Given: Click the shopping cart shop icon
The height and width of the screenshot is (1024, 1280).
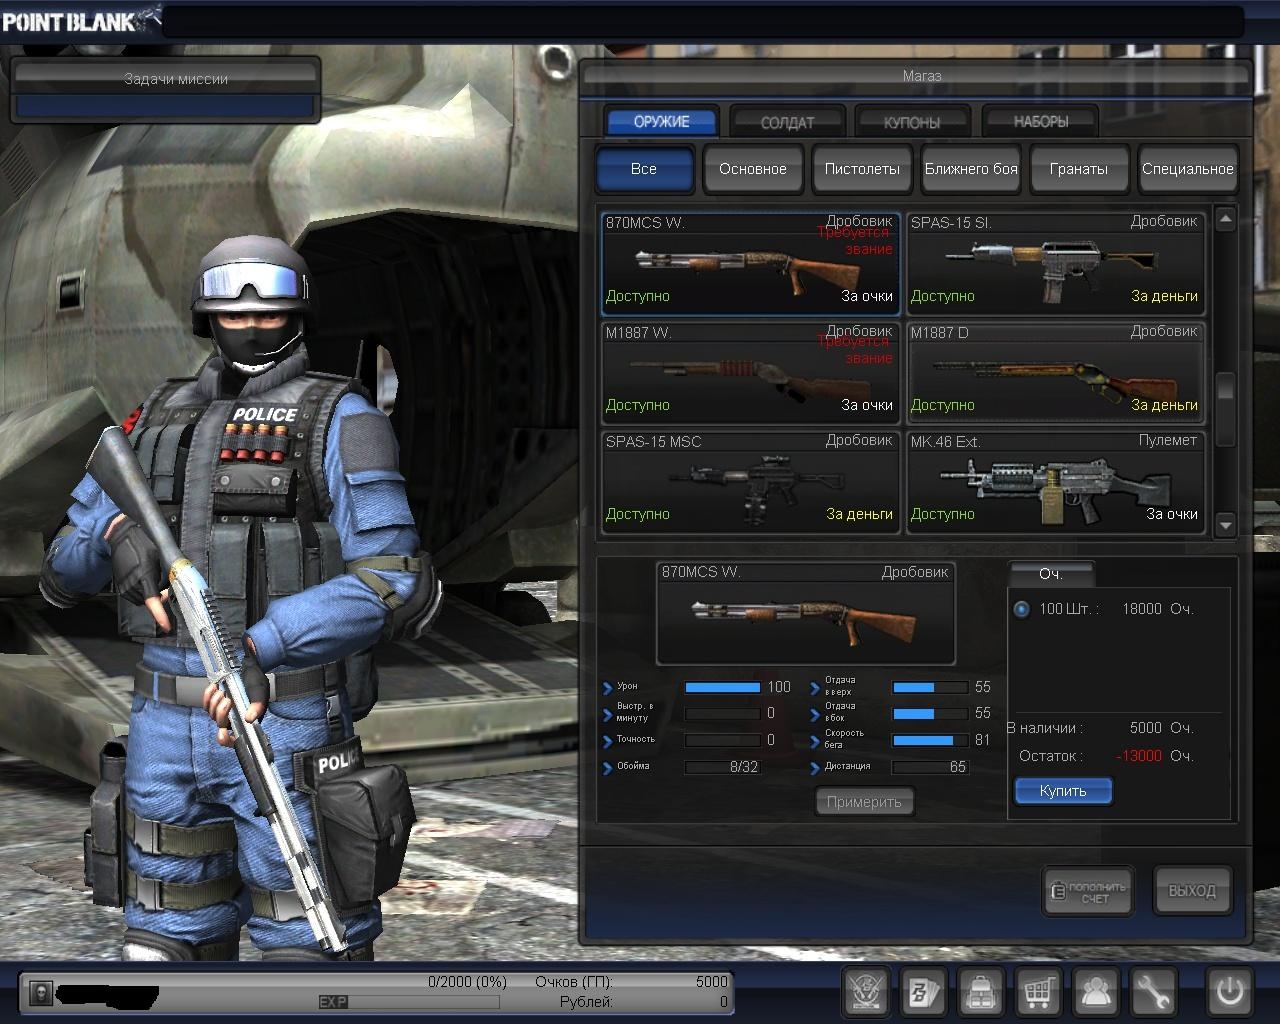Looking at the screenshot, I should (x=1038, y=993).
